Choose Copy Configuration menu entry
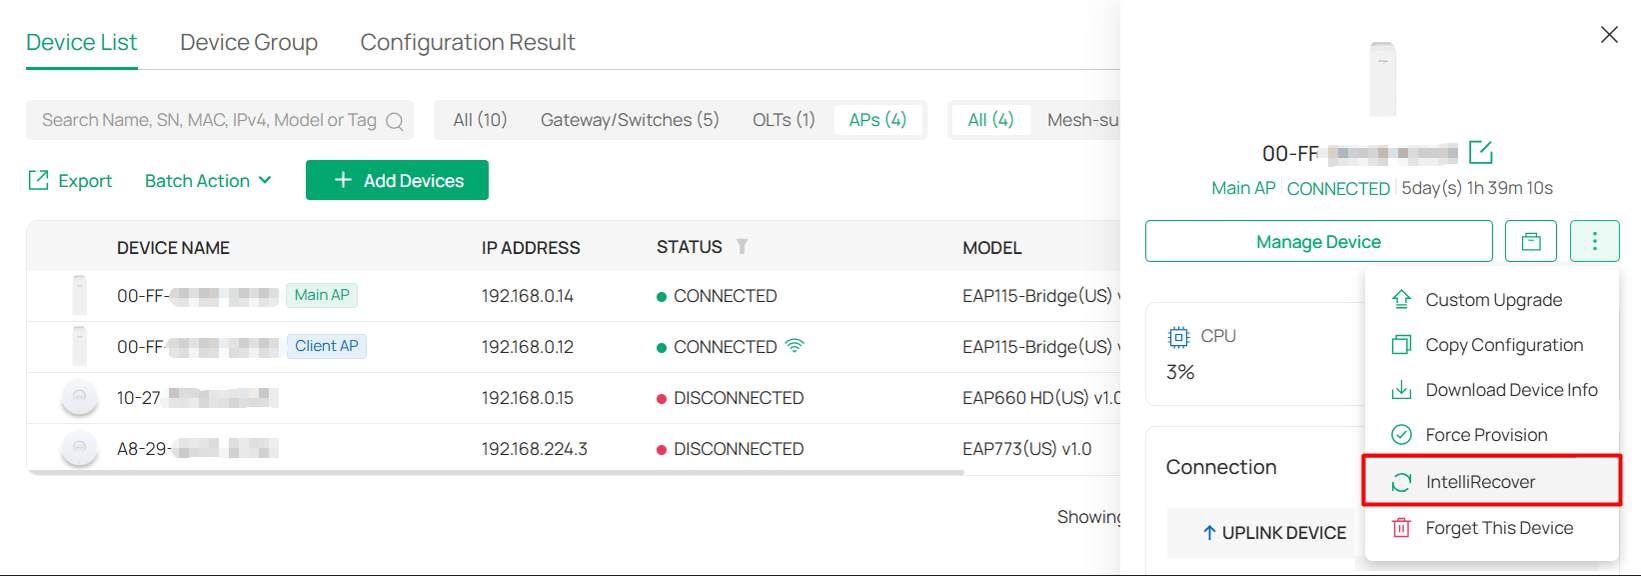The image size is (1641, 576). coord(1491,345)
